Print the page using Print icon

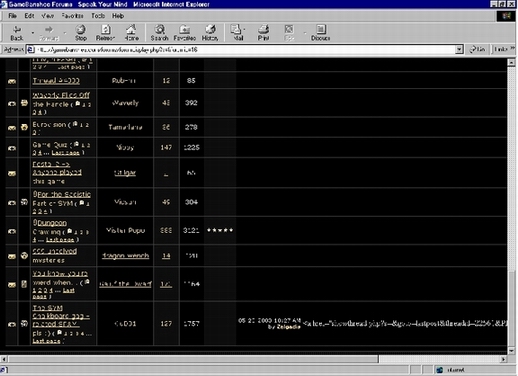[263, 33]
